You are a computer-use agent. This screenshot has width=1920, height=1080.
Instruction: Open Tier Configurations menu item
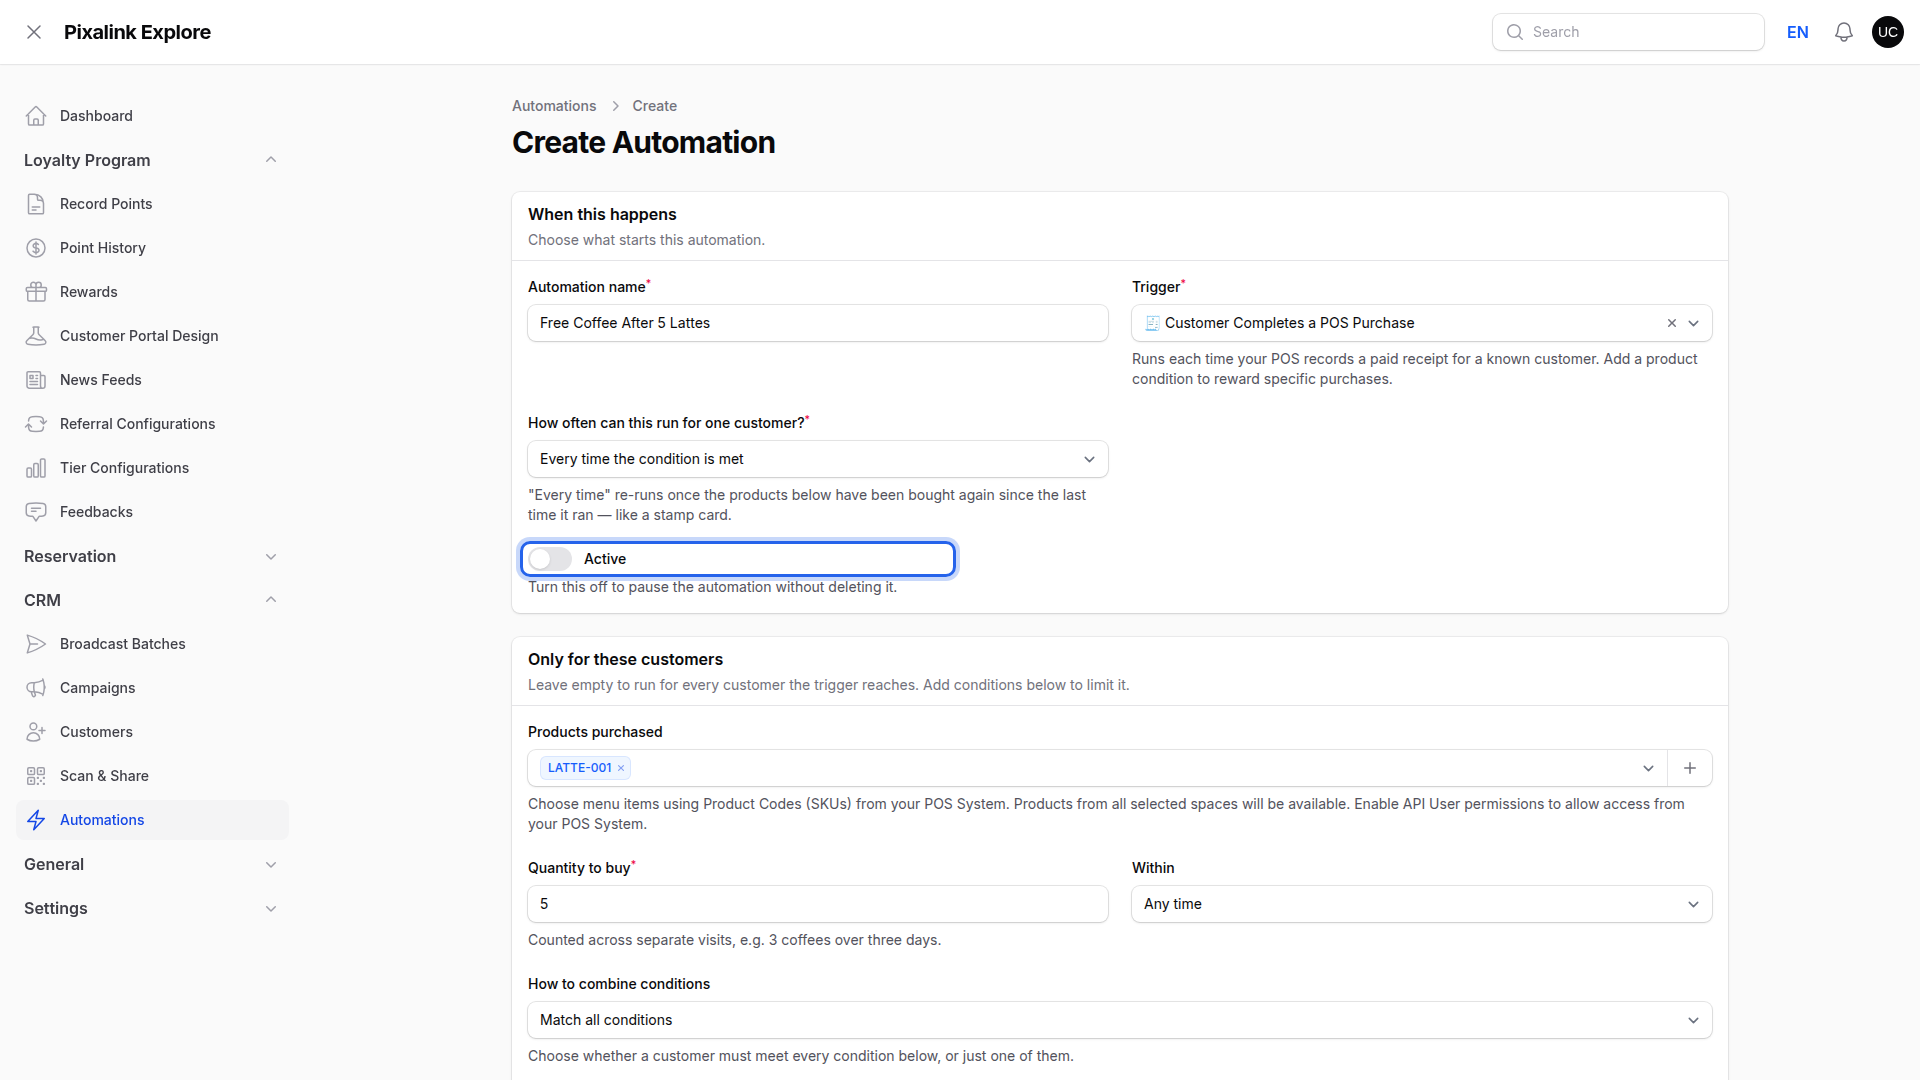[152, 468]
